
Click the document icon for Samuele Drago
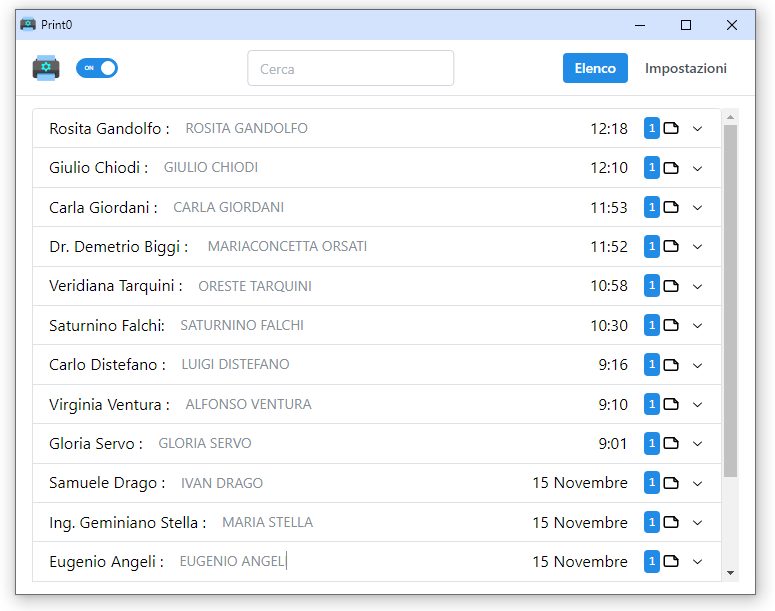pyautogui.click(x=671, y=483)
